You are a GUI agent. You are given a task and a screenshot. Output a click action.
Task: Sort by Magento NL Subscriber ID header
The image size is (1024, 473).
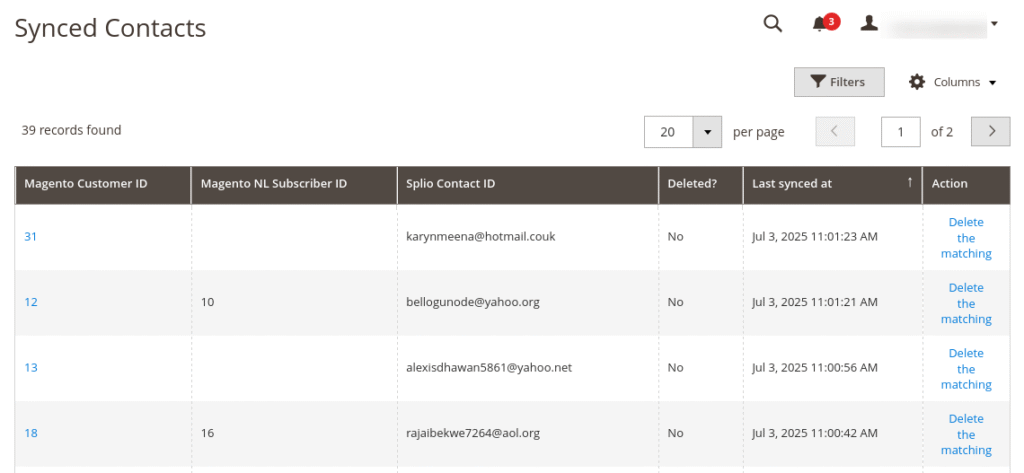tap(273, 184)
